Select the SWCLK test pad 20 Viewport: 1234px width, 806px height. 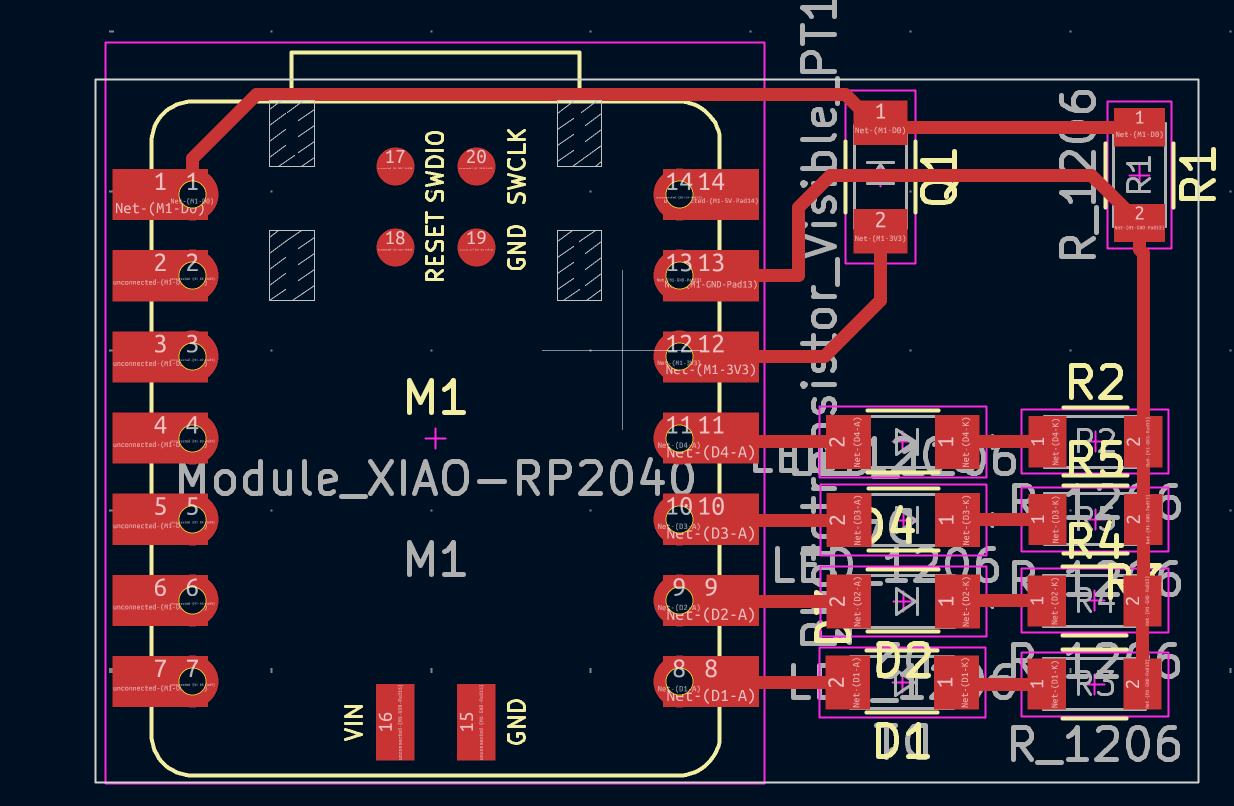pyautogui.click(x=477, y=165)
